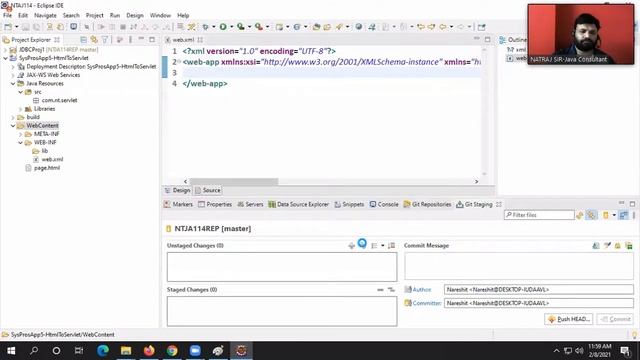Click the Amend previous commit icon
Viewport: 640px width, 360px height.
pyautogui.click(x=596, y=245)
